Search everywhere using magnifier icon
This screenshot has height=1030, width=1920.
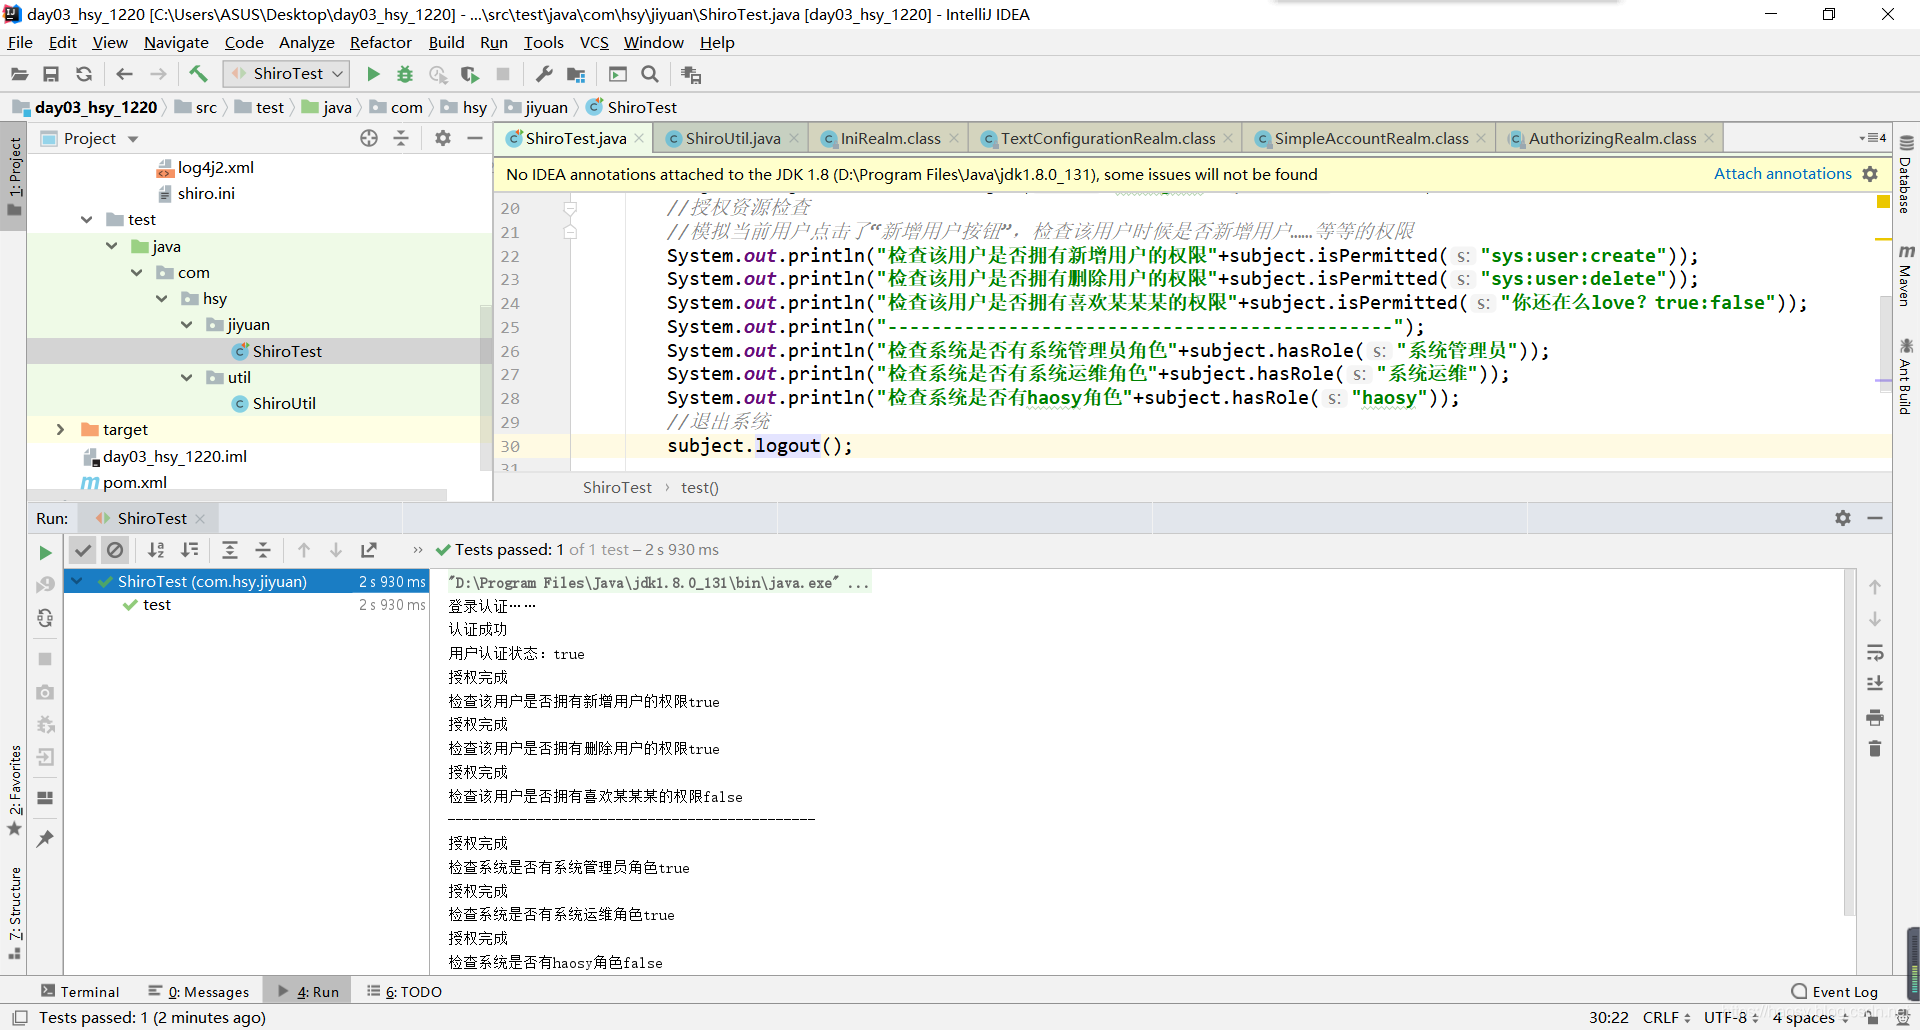coord(650,74)
